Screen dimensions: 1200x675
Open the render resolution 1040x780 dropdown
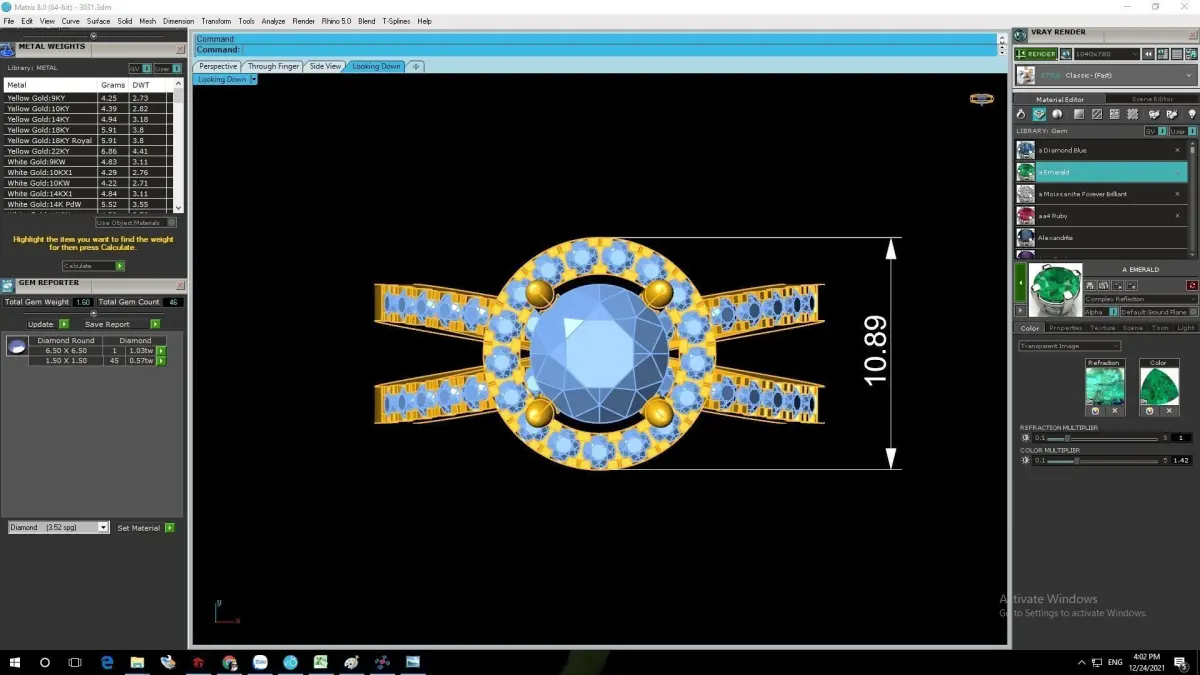[x=1107, y=54]
